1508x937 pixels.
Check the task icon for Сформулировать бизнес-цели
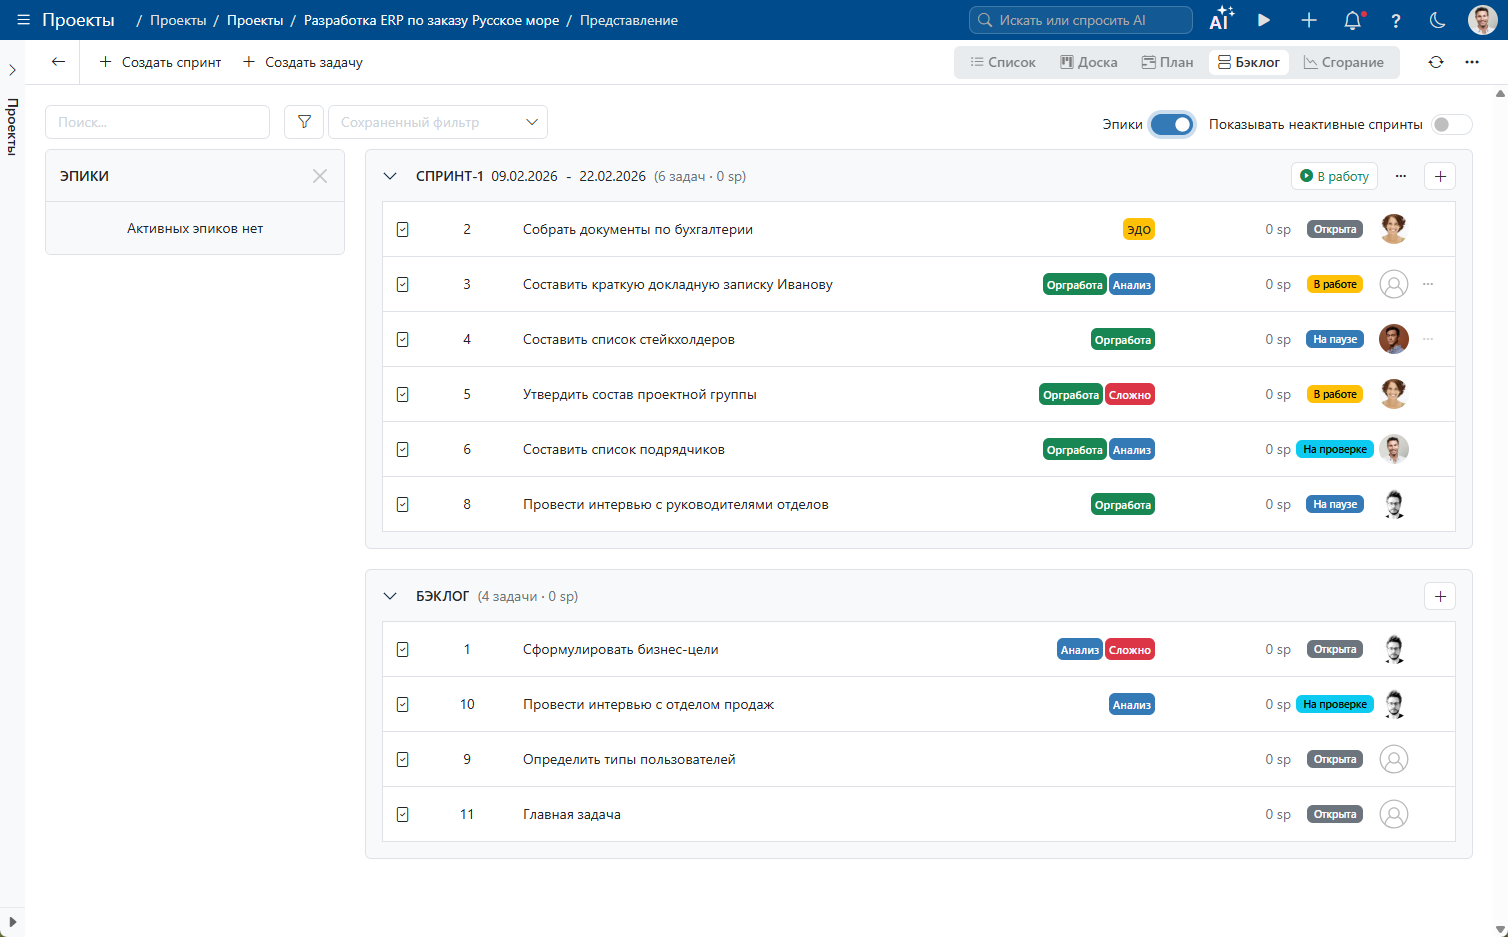click(402, 649)
